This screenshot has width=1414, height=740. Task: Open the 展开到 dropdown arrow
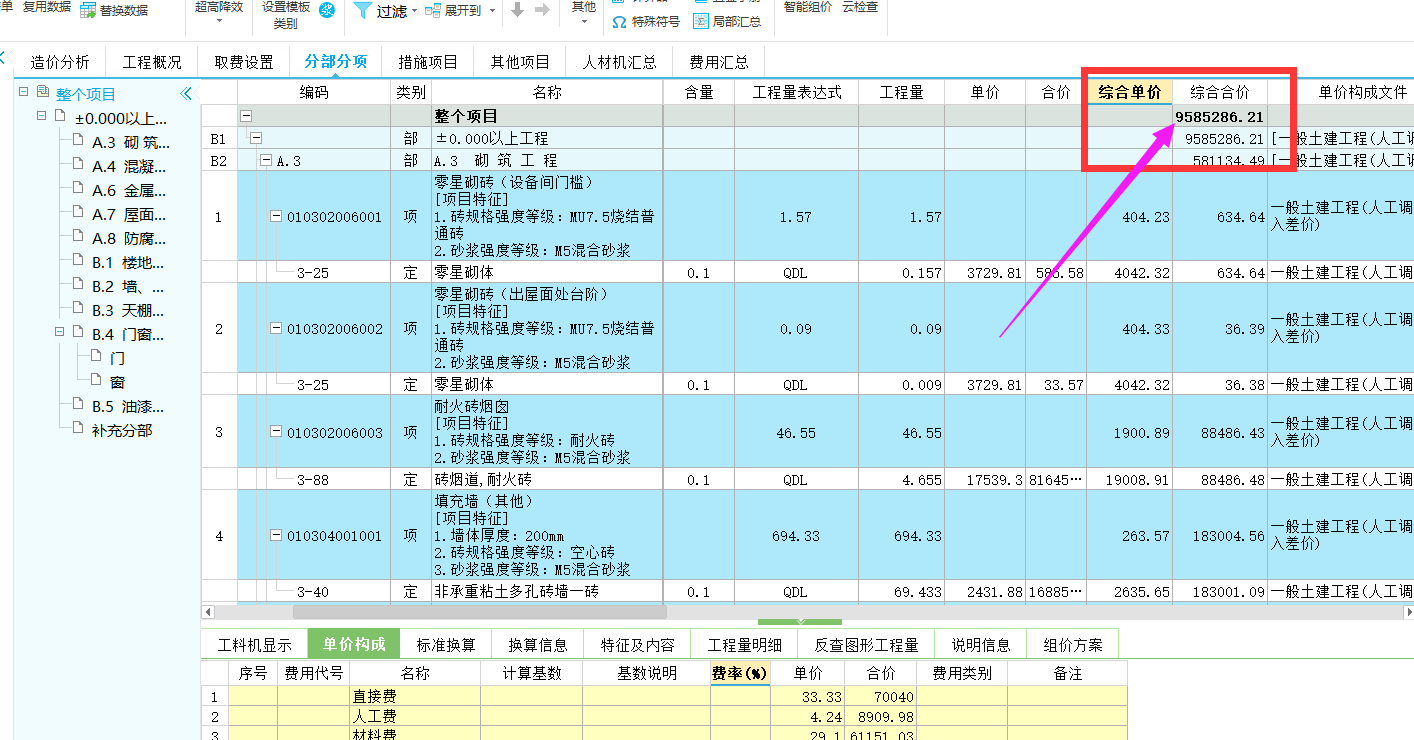[x=490, y=12]
